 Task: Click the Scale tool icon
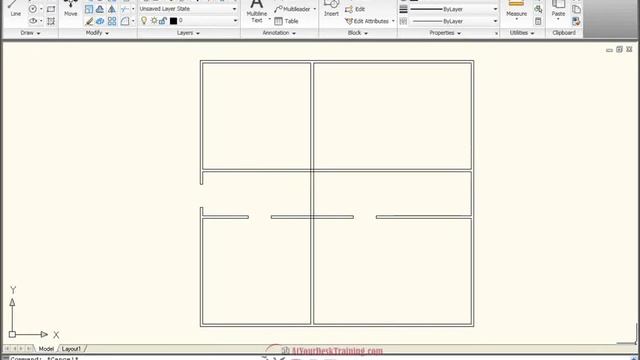pyautogui.click(x=89, y=9)
